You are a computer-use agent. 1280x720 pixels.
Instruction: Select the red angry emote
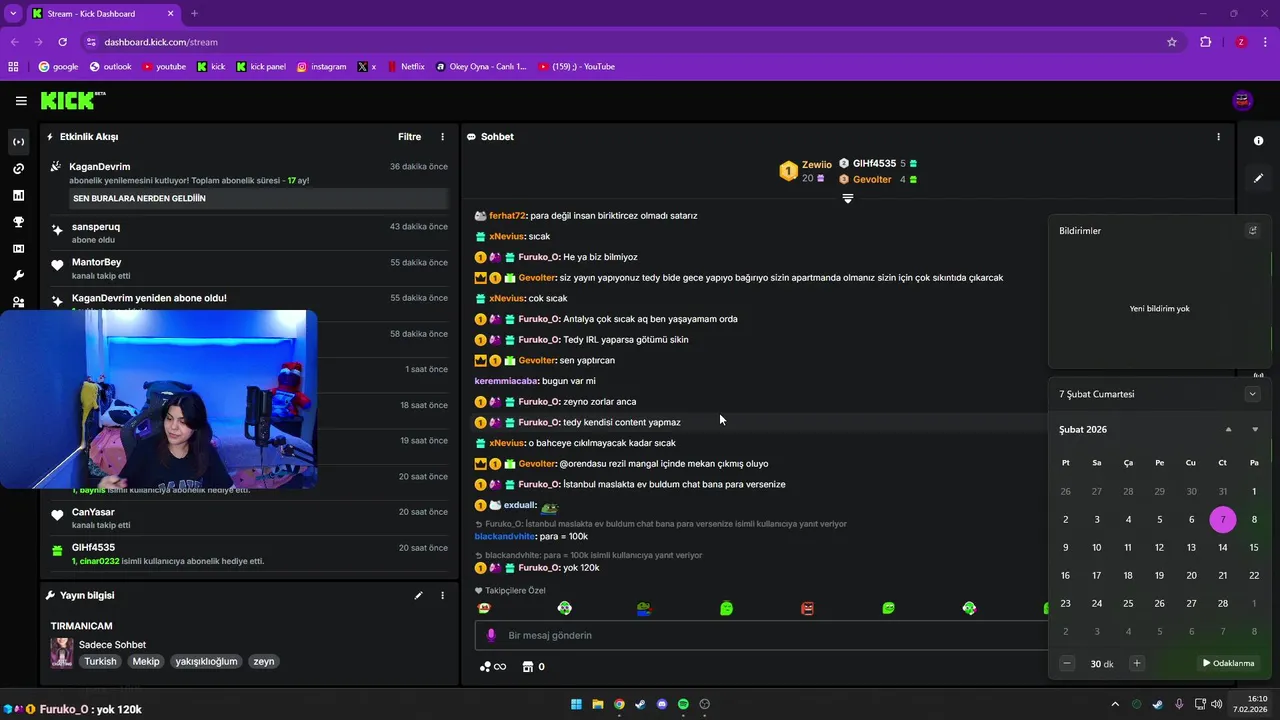(808, 608)
